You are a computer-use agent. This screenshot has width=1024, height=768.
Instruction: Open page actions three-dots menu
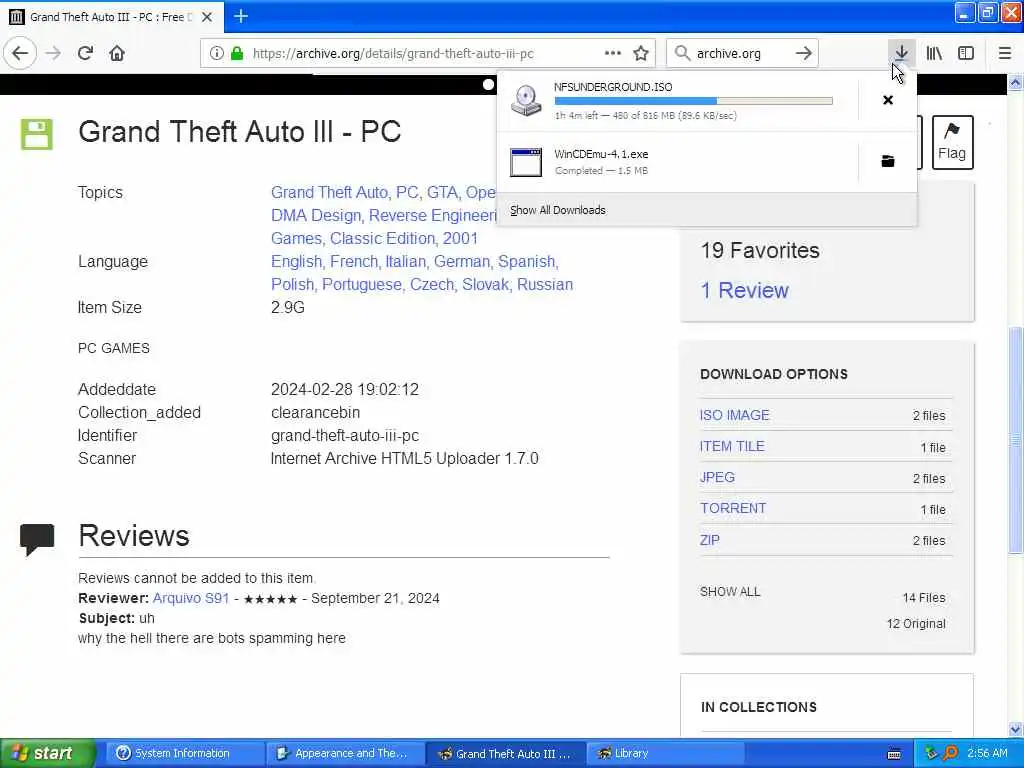coord(613,53)
